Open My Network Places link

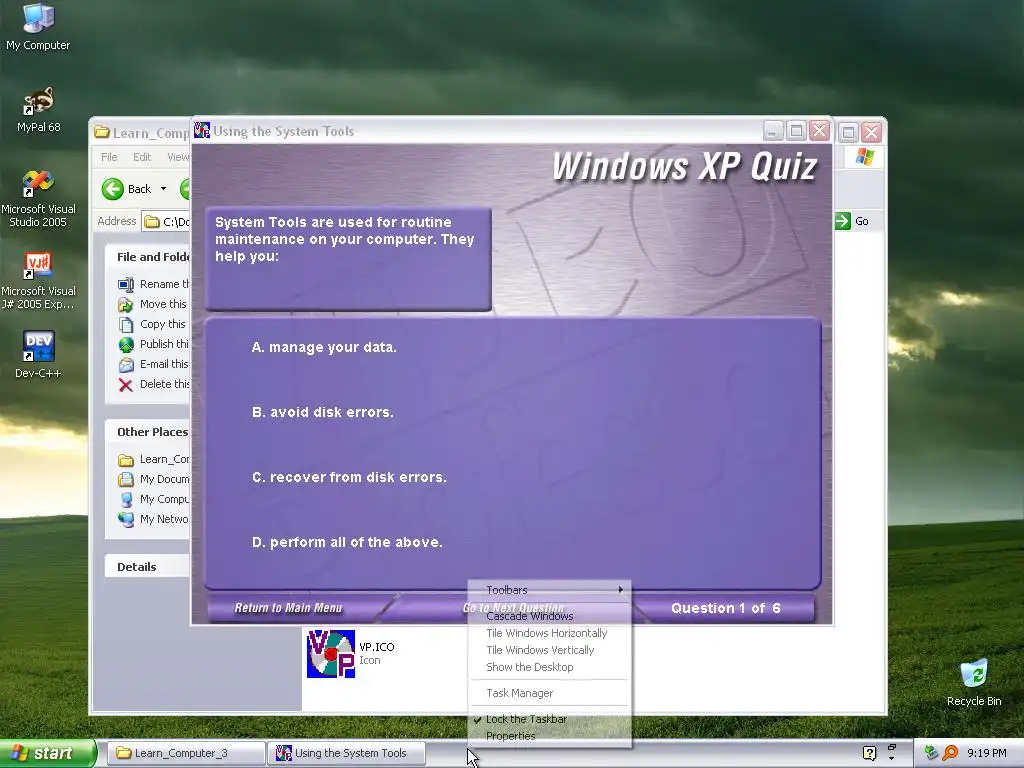pos(153,519)
